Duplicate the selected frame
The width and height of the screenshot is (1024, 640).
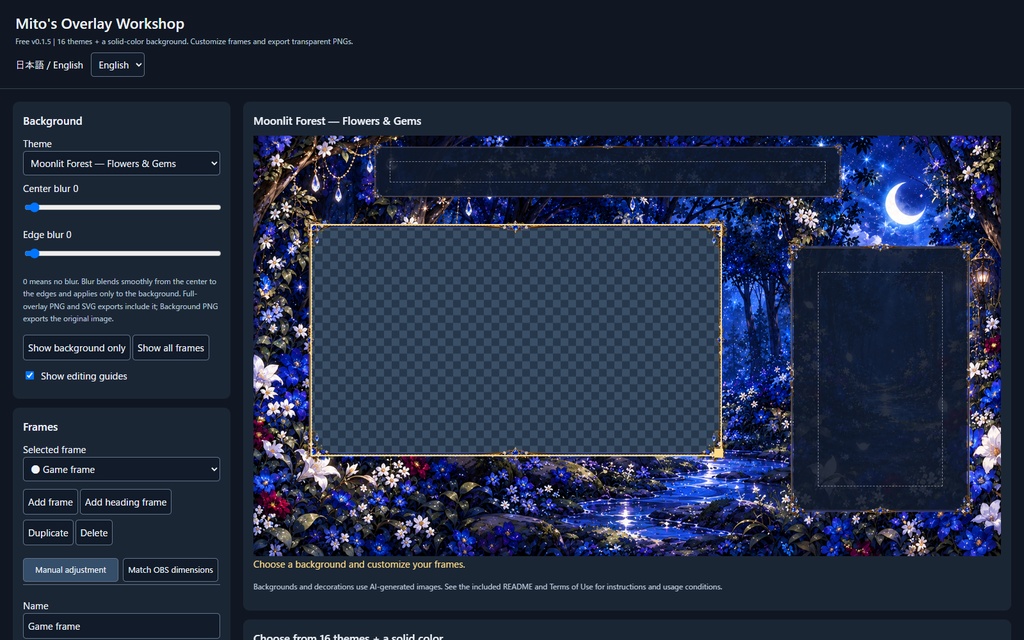pyautogui.click(x=48, y=533)
